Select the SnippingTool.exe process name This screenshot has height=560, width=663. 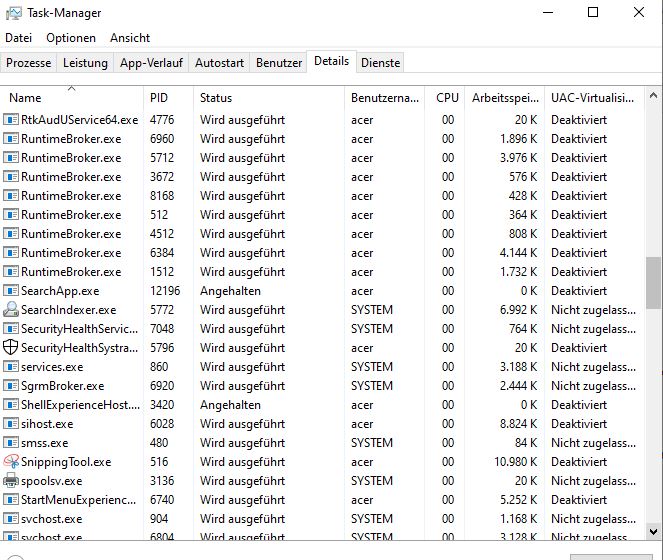click(66, 462)
